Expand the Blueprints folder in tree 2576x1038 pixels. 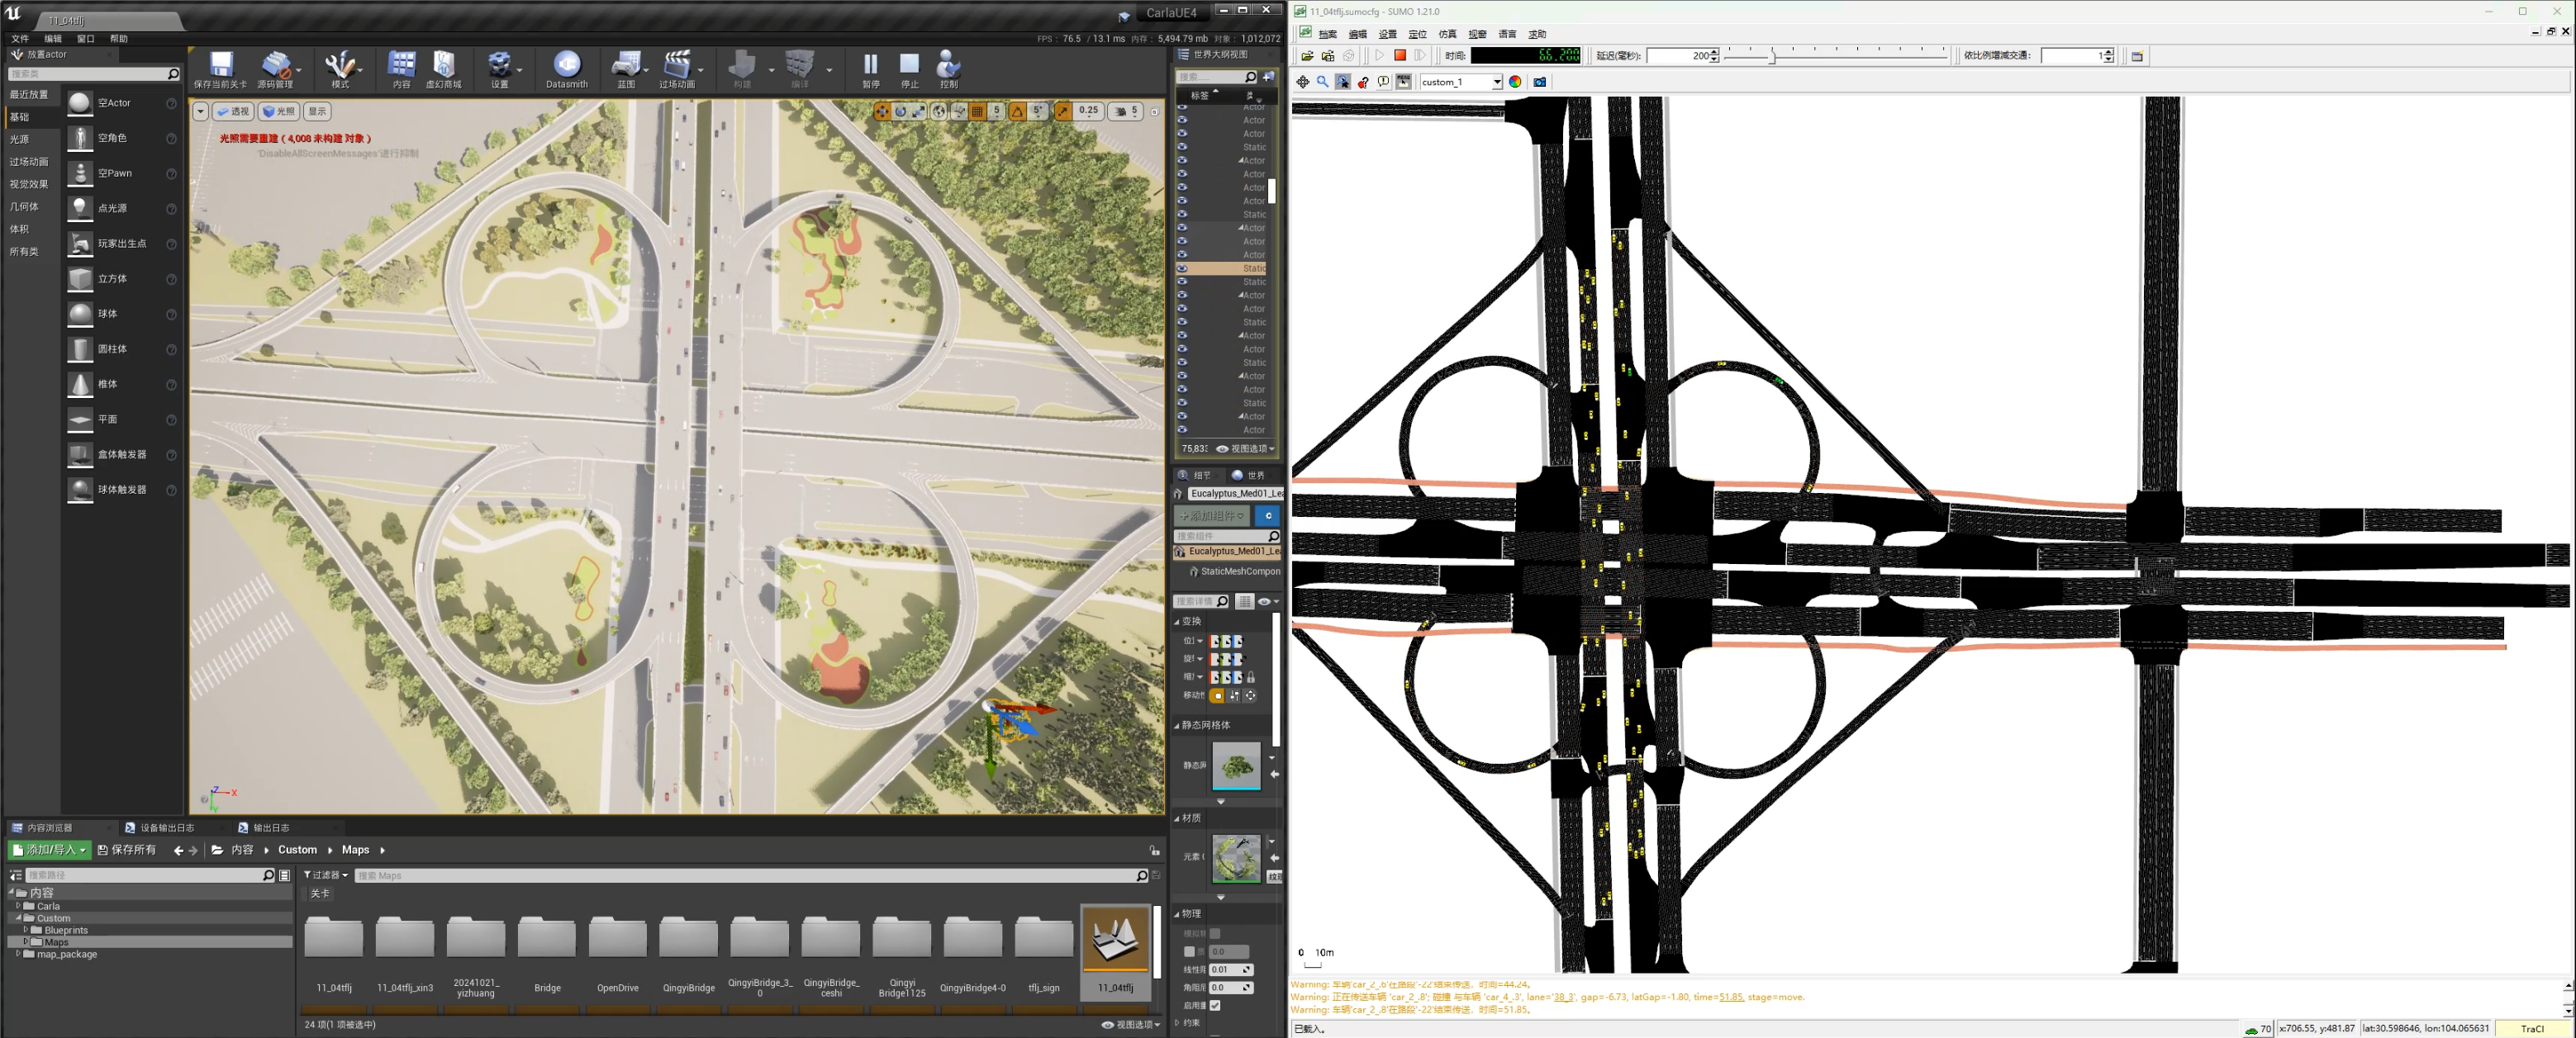[x=26, y=930]
